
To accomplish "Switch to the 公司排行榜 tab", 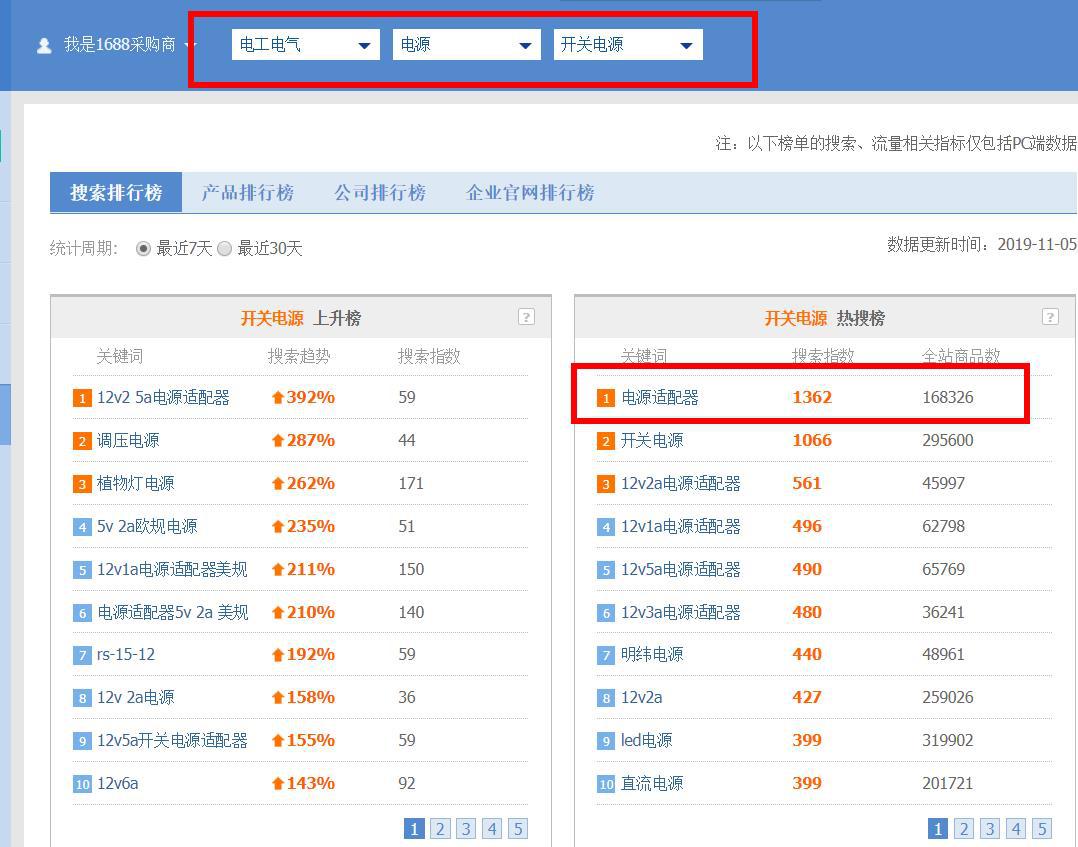I will pyautogui.click(x=379, y=192).
